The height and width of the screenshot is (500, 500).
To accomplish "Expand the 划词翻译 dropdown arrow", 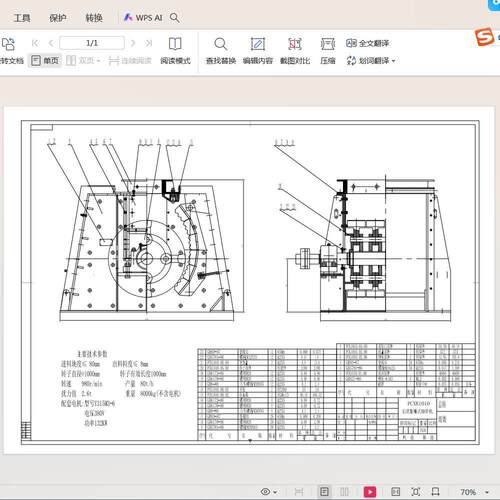I will tap(394, 61).
